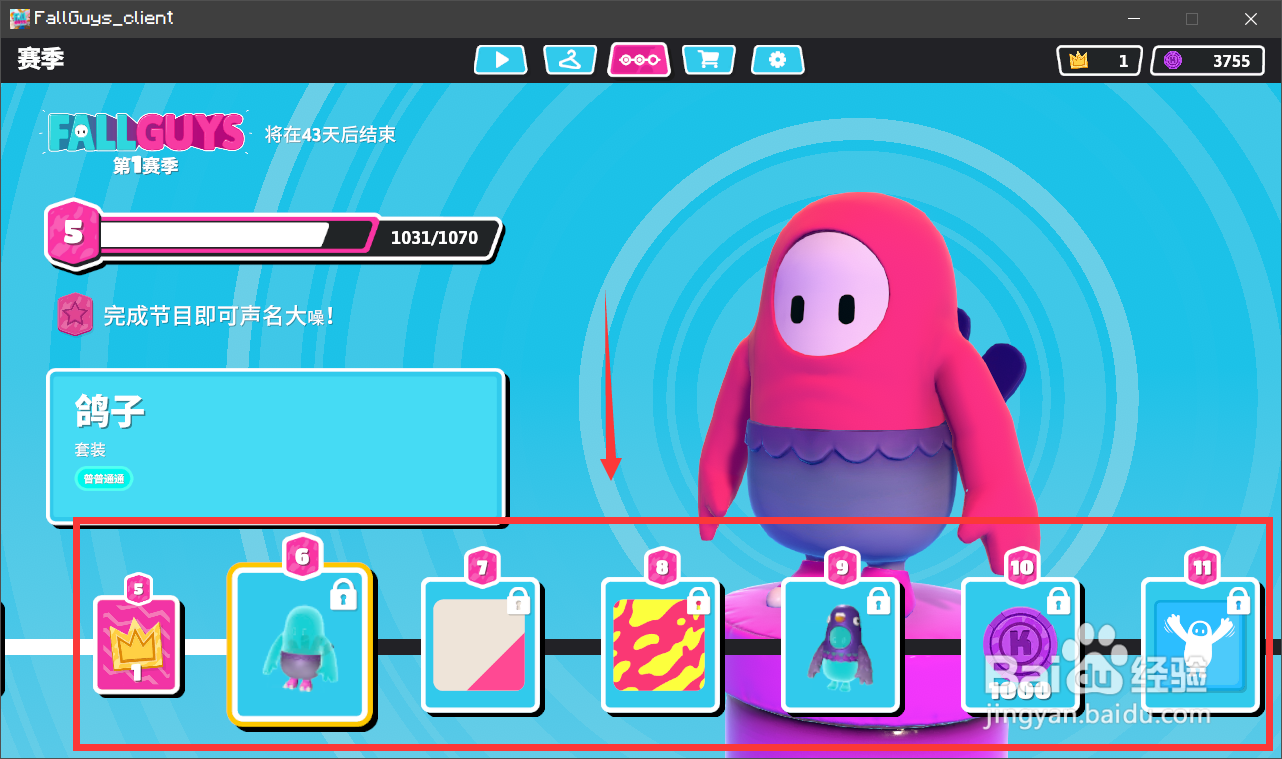The height and width of the screenshot is (759, 1282).
Task: Click the 将在43天后结束 text
Action: click(x=330, y=134)
